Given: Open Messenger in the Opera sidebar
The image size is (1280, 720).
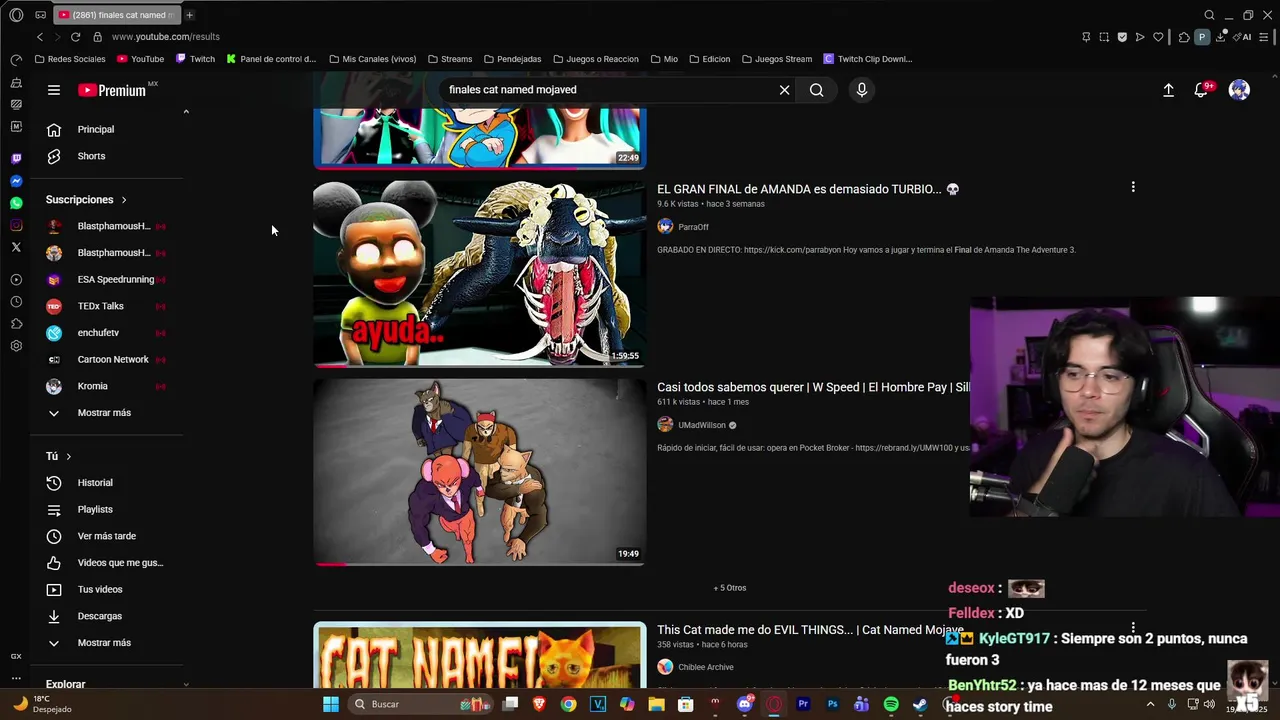Looking at the screenshot, I should tap(16, 181).
